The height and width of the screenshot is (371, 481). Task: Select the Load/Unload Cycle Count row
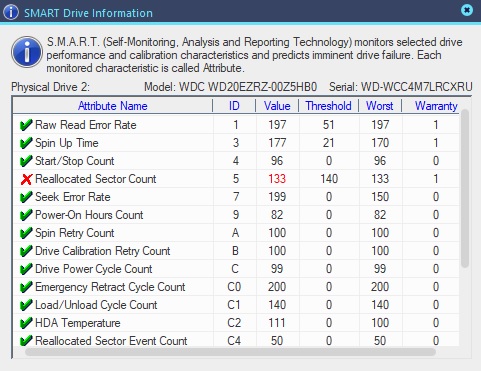236,305
